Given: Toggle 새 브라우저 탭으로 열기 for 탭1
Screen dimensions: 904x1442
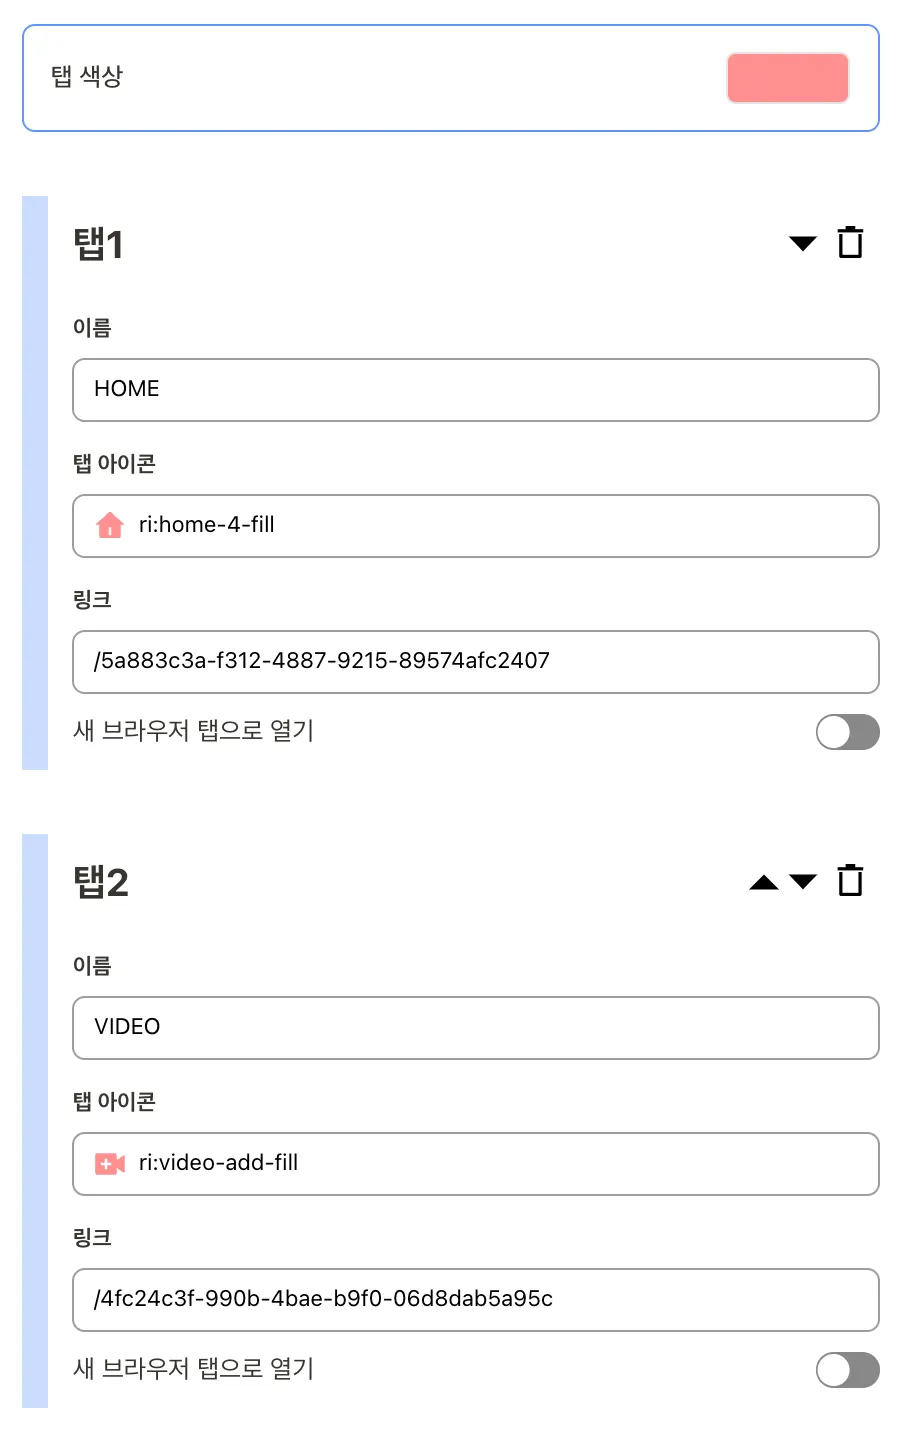Looking at the screenshot, I should (847, 732).
